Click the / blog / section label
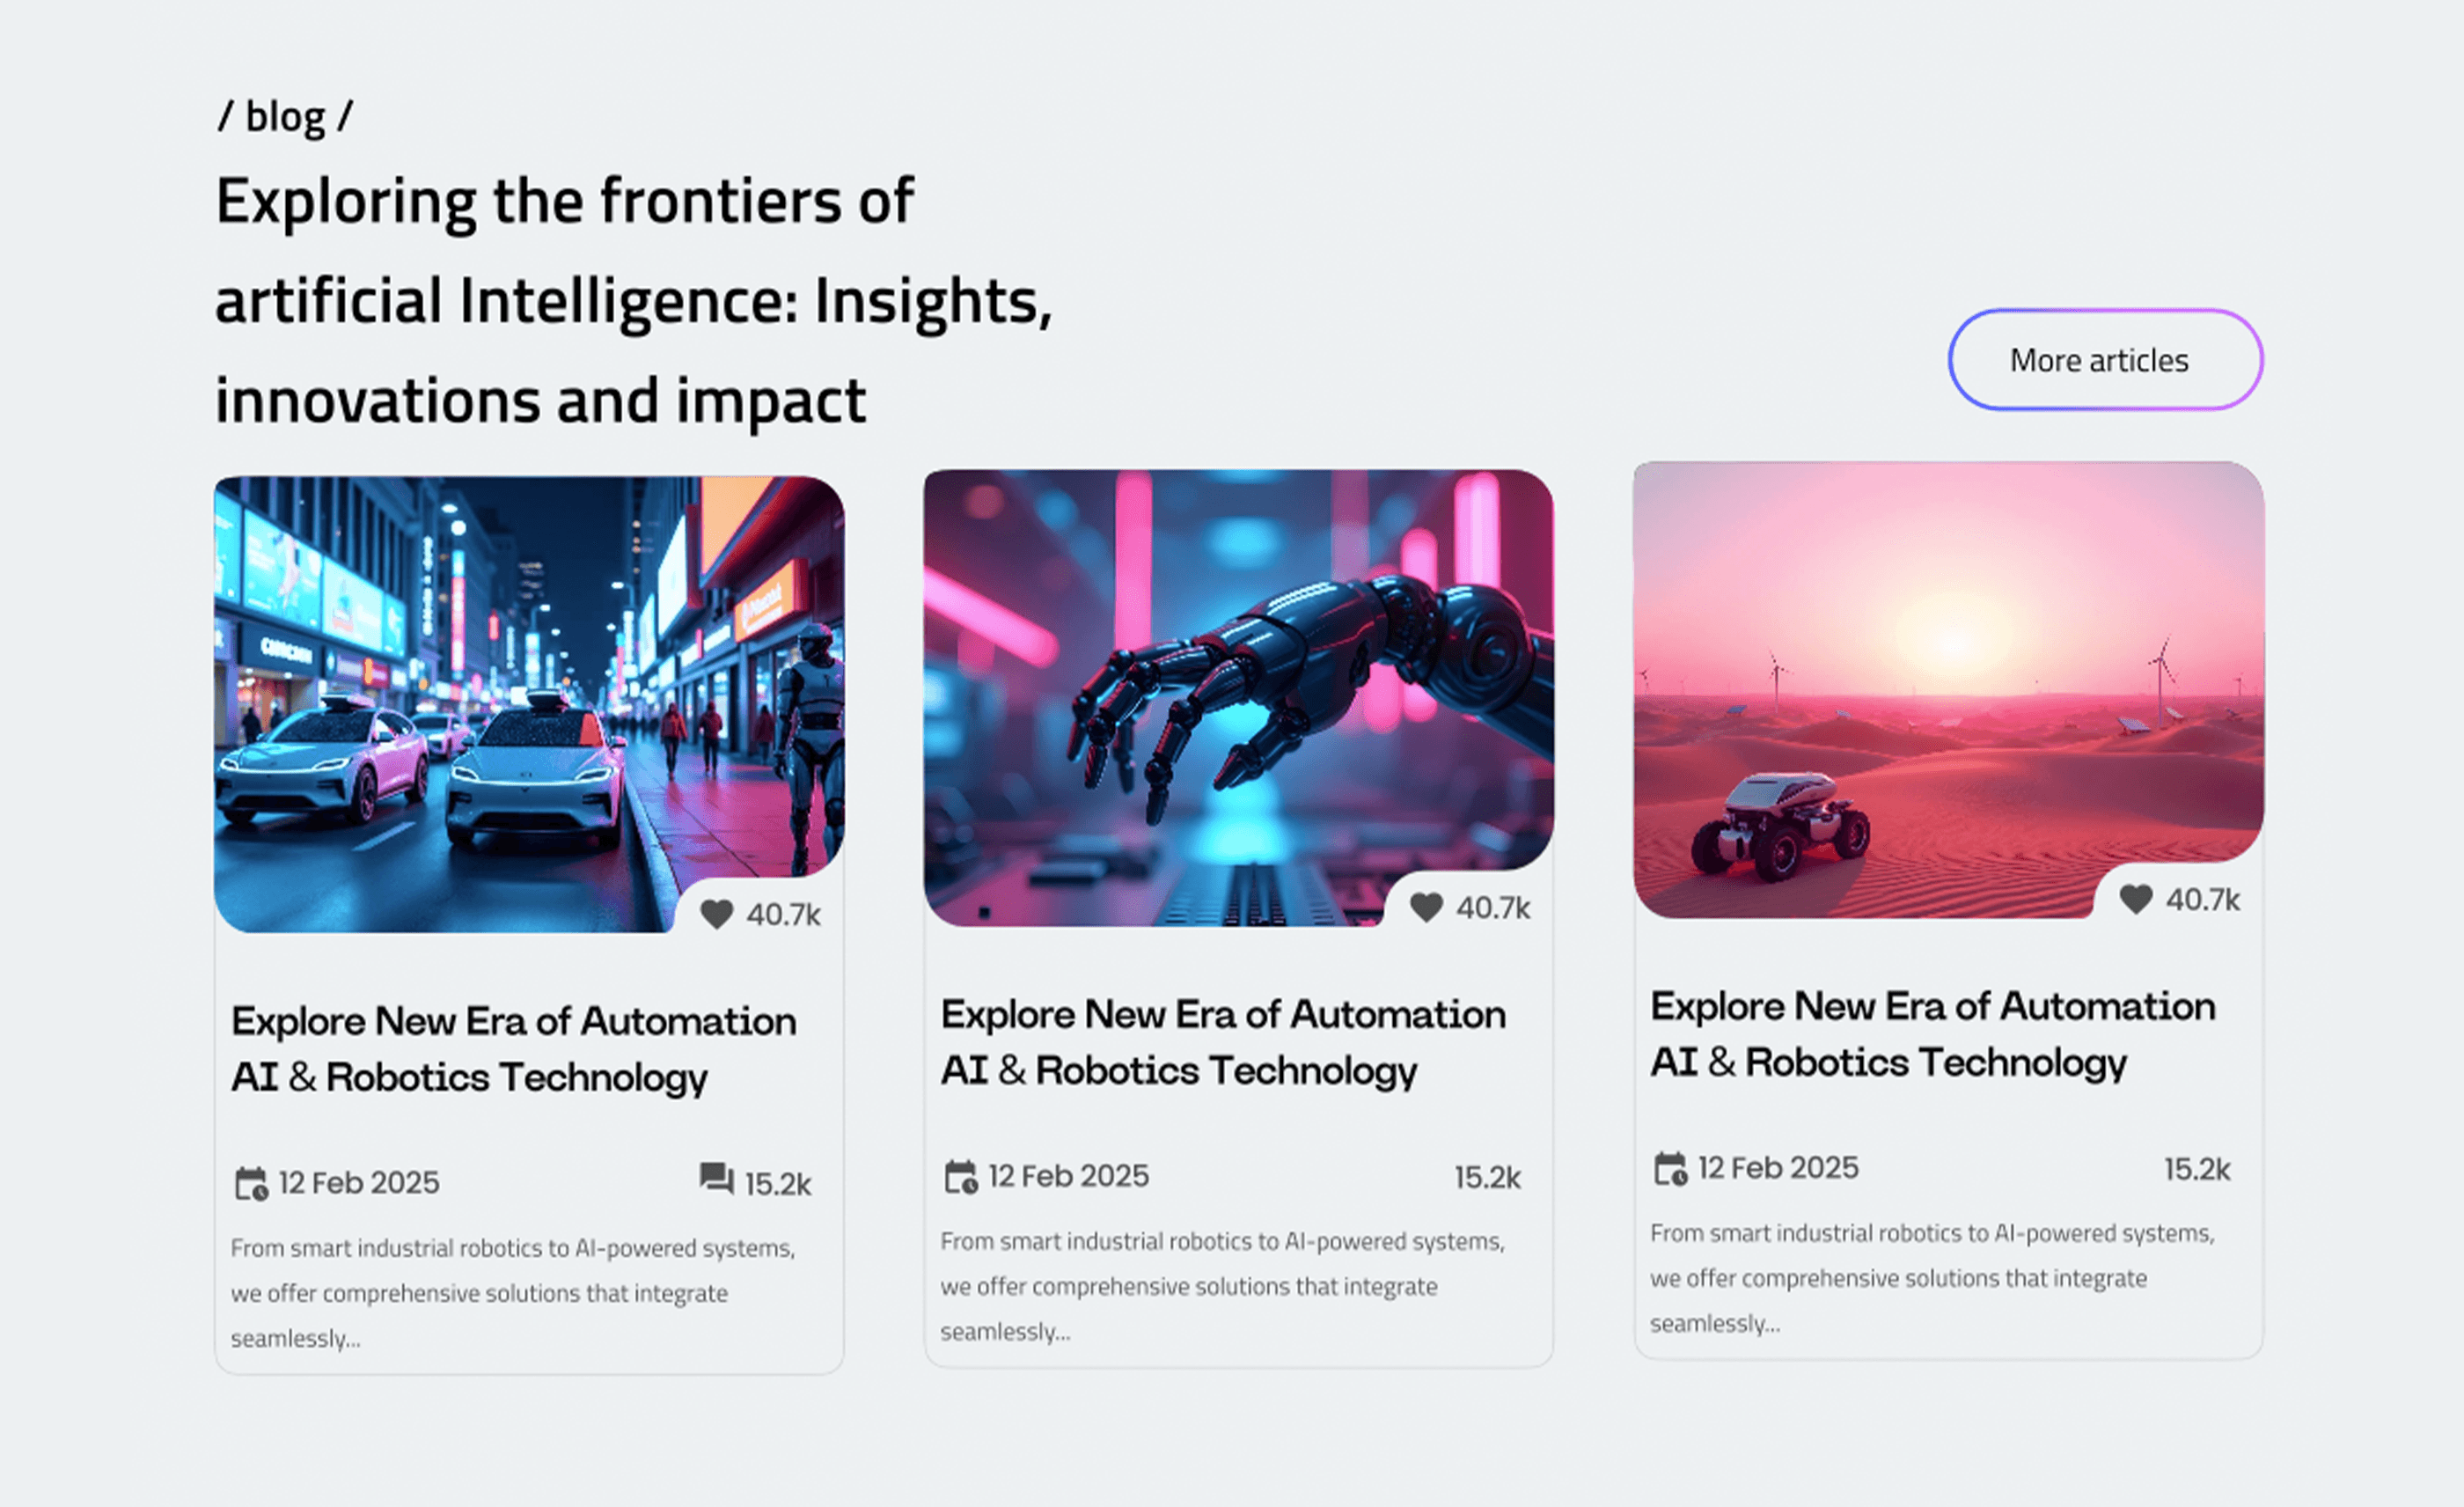Viewport: 2464px width, 1507px height. (x=285, y=117)
